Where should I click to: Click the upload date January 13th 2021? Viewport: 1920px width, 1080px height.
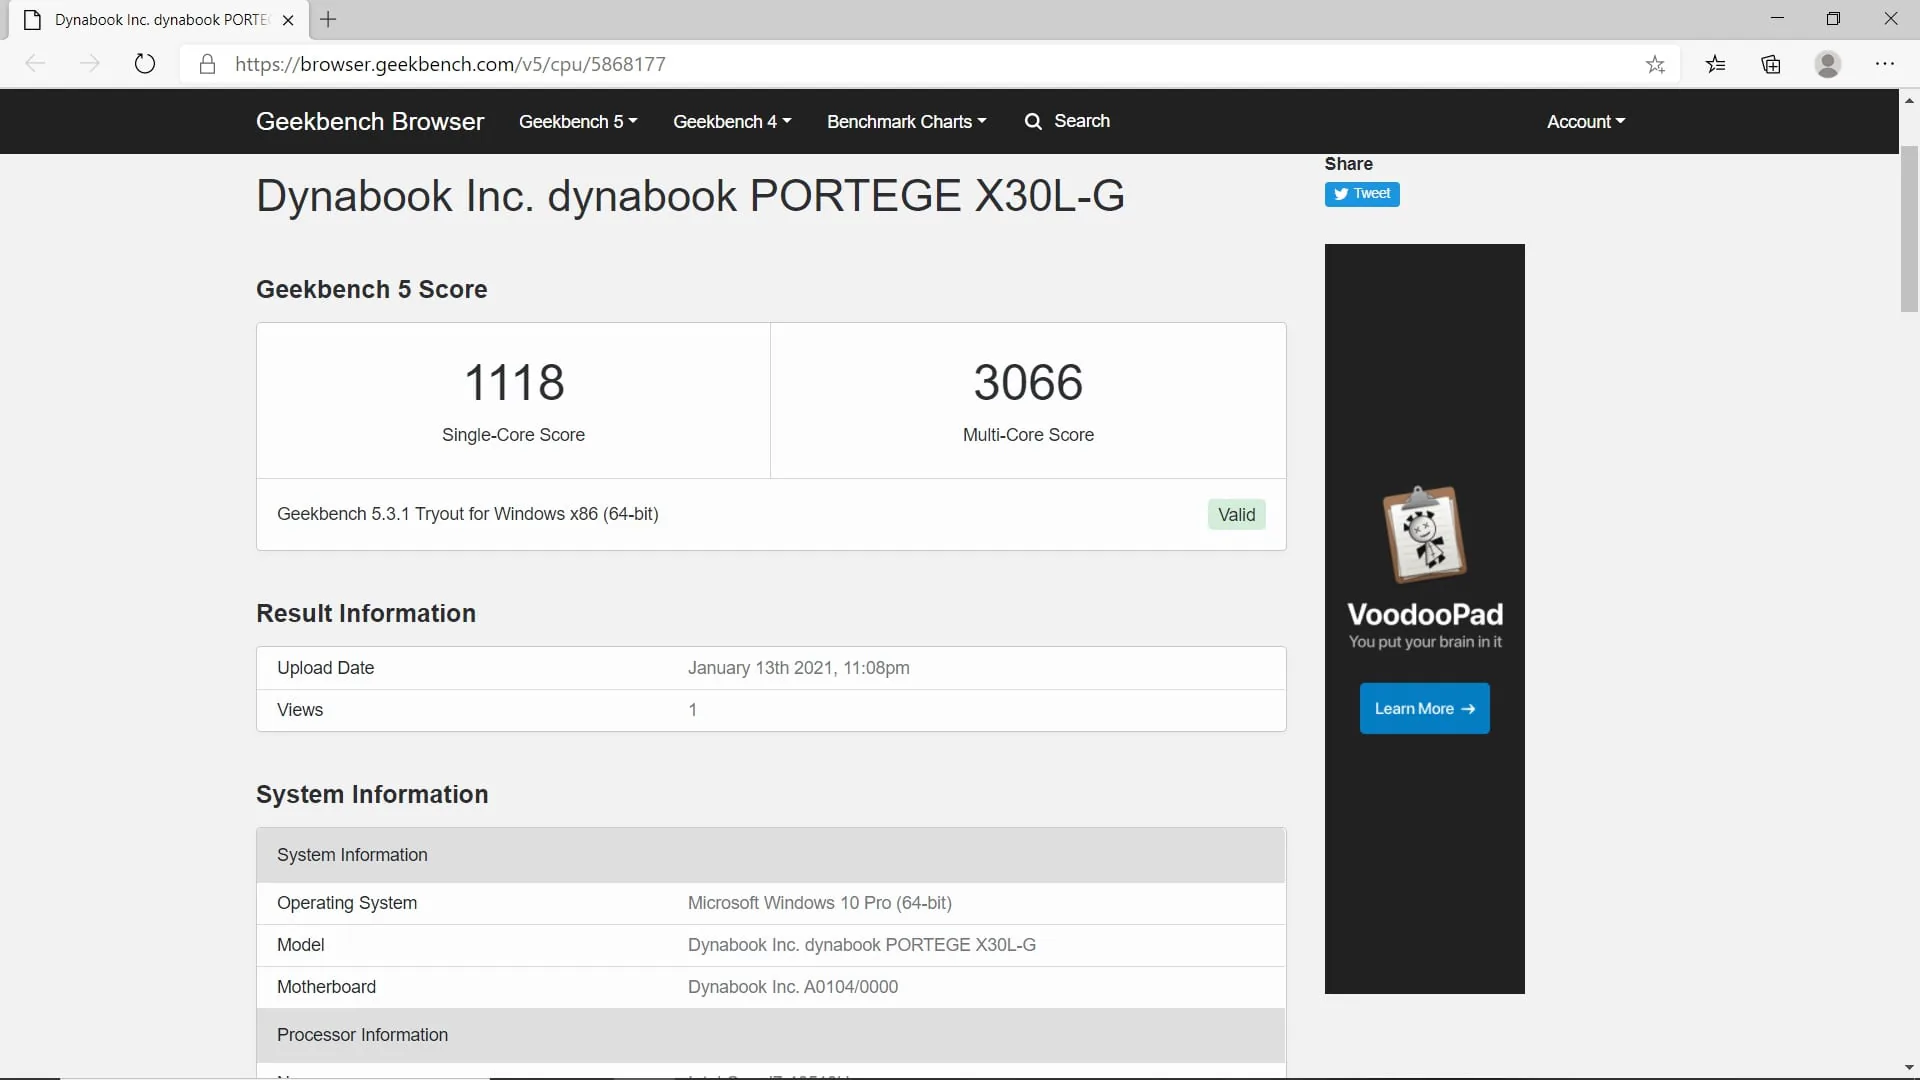pyautogui.click(x=798, y=668)
